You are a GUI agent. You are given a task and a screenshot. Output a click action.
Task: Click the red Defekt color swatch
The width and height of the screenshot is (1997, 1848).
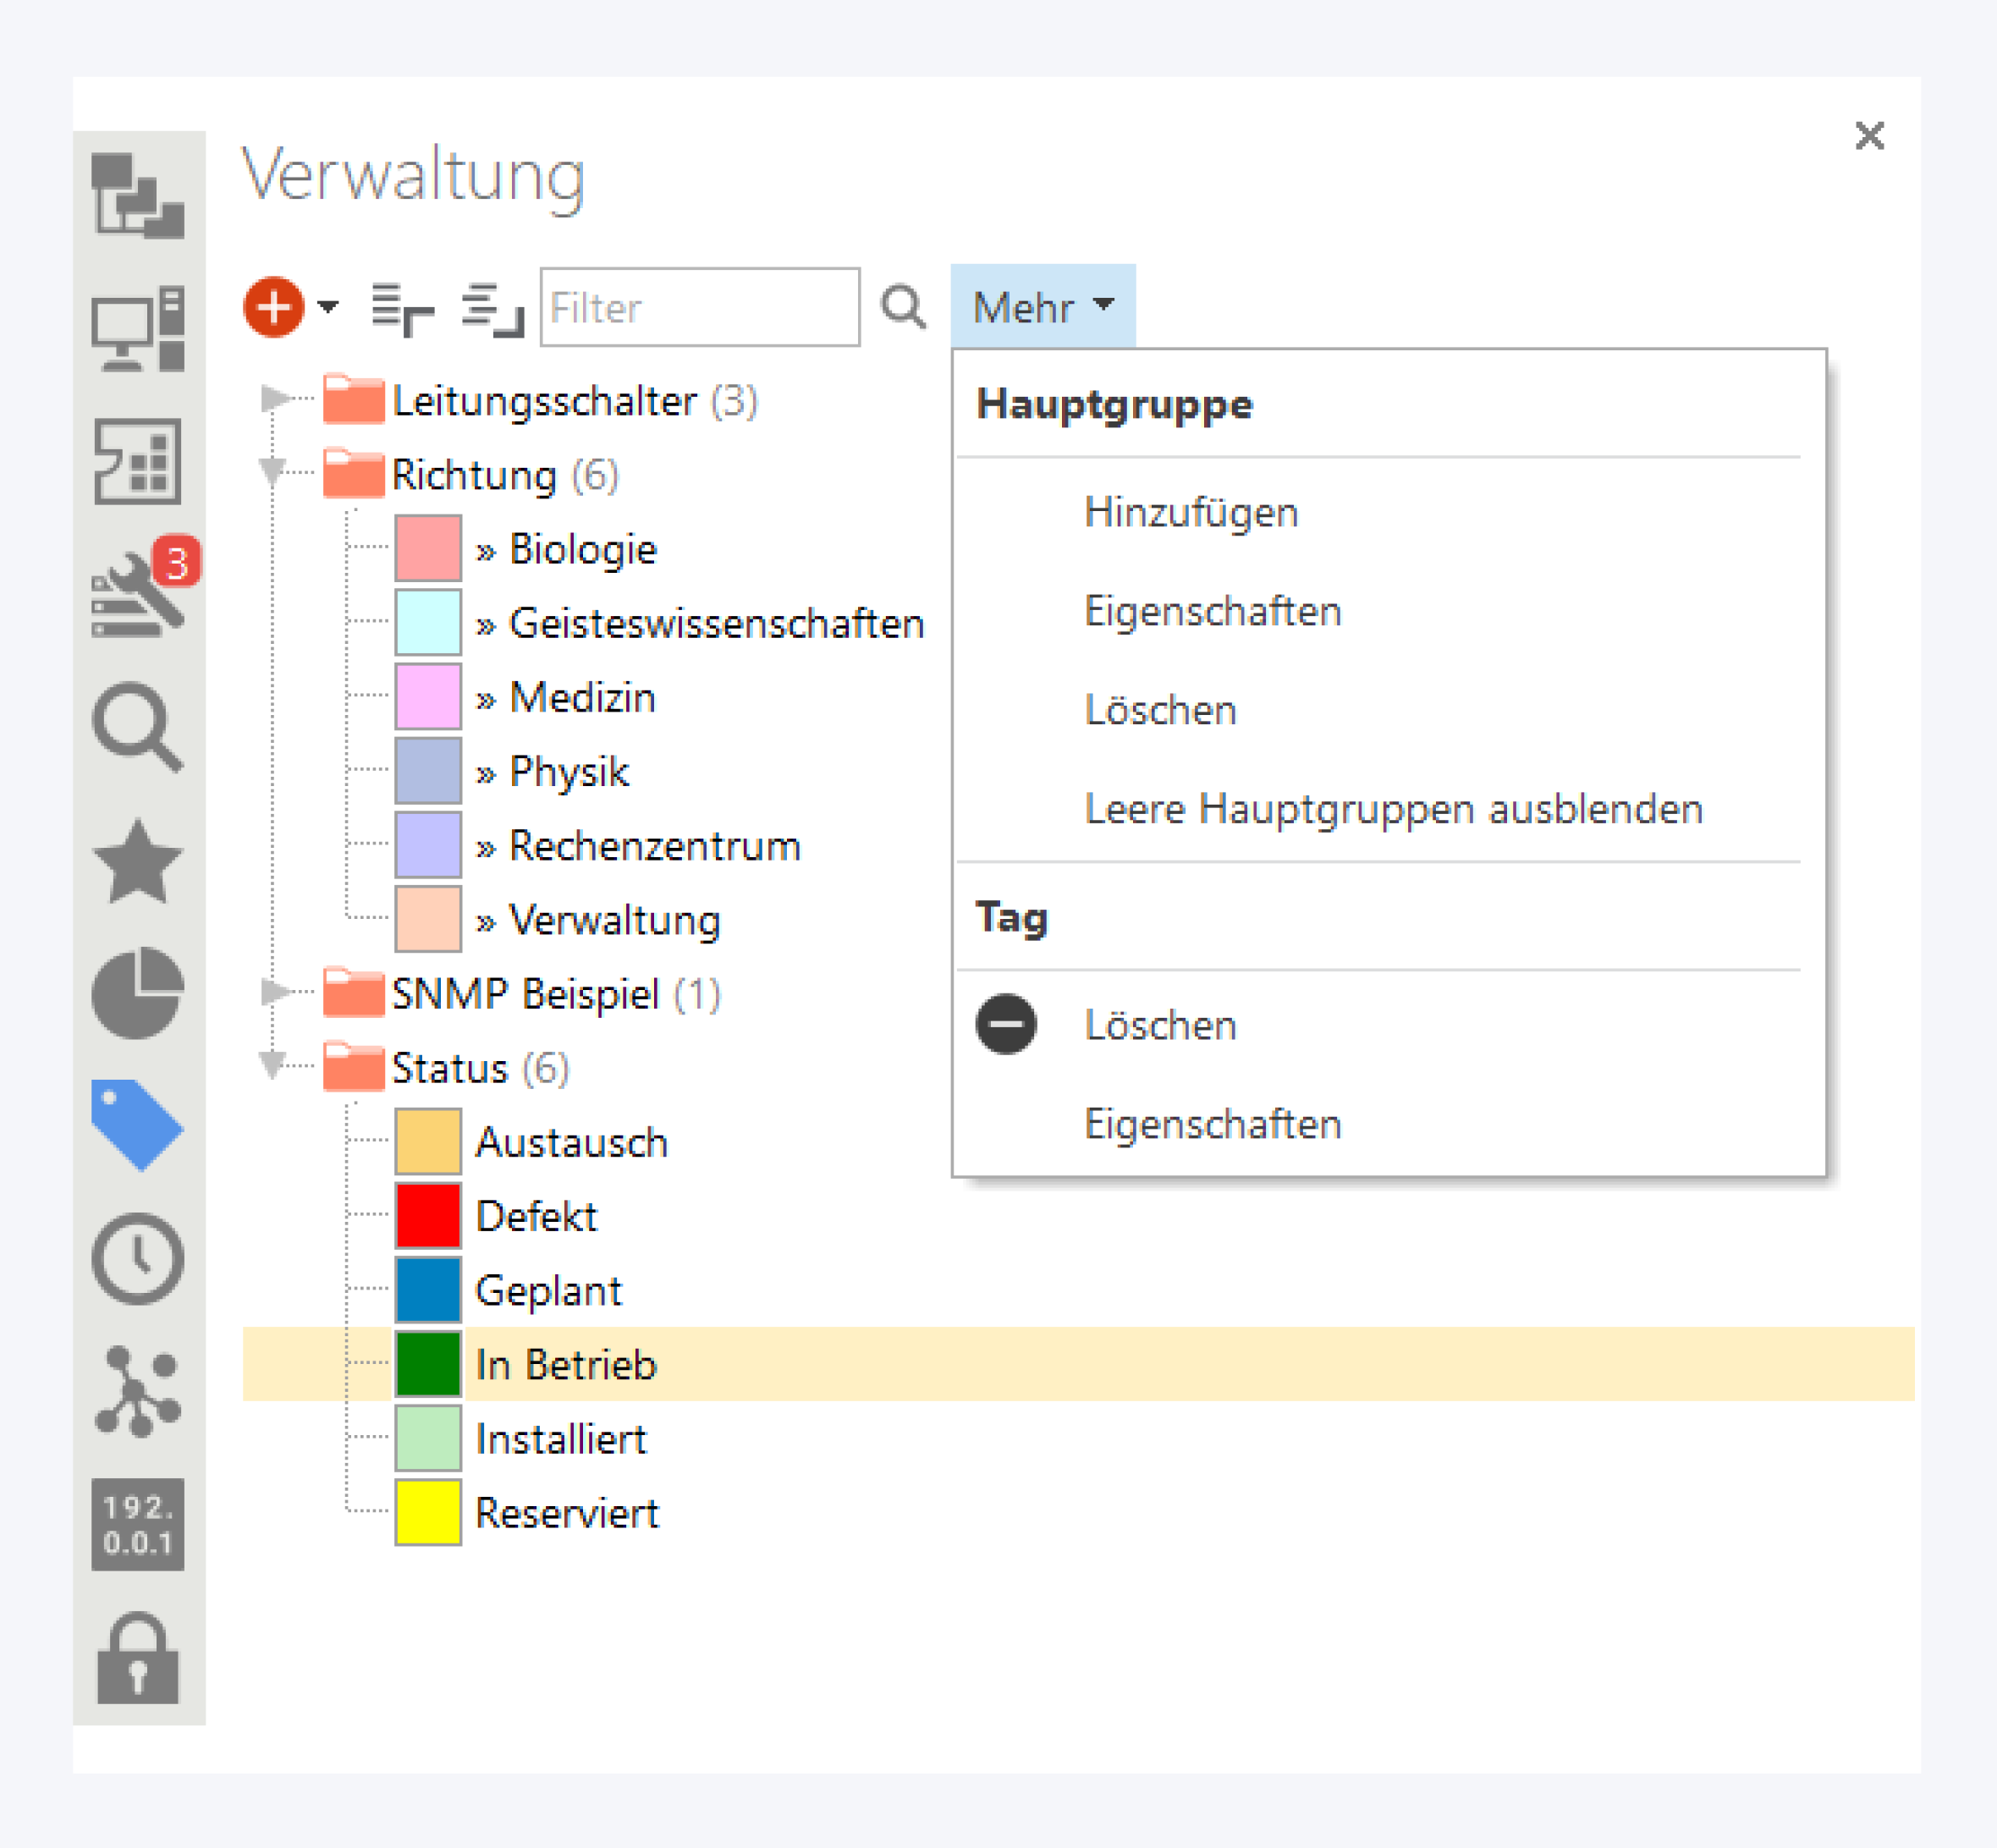point(428,1215)
